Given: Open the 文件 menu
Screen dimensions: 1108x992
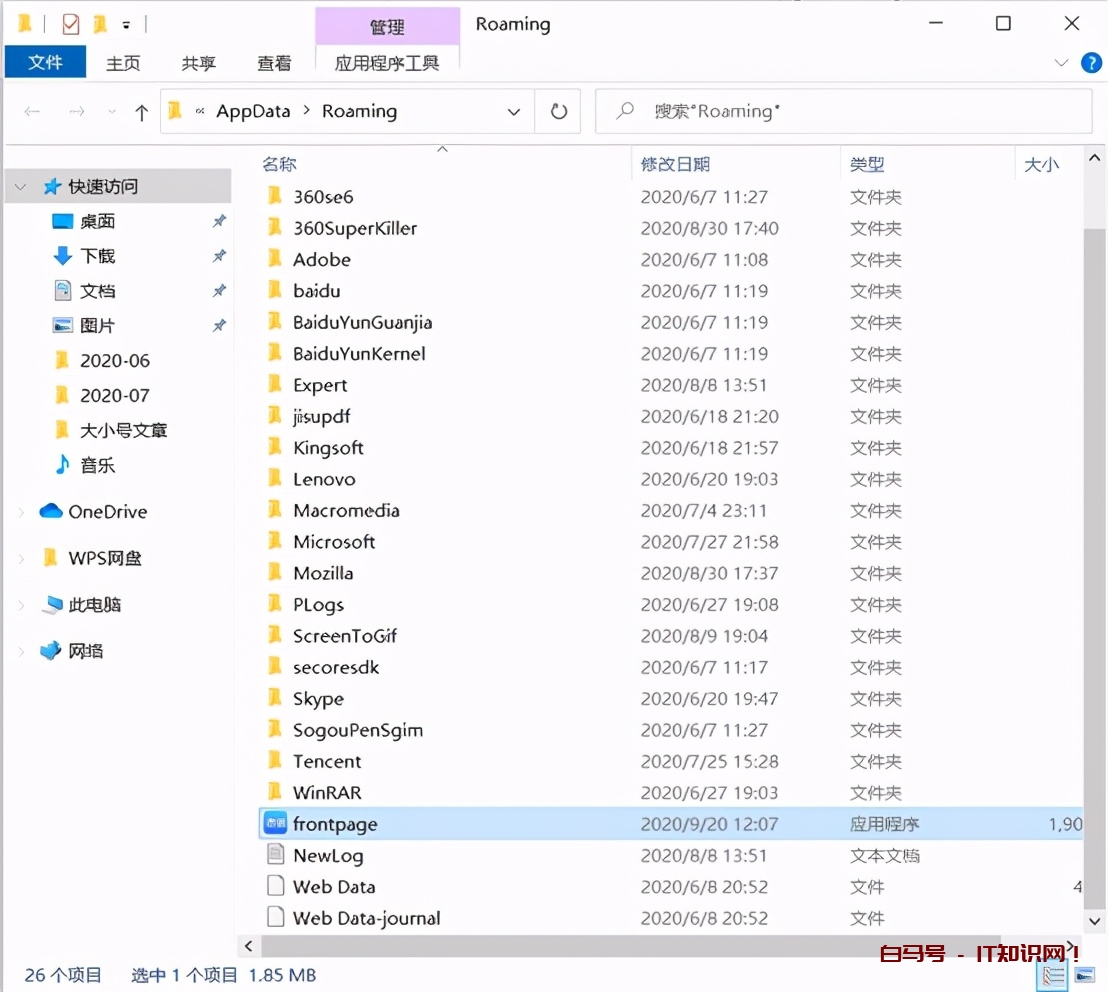Looking at the screenshot, I should 45,62.
